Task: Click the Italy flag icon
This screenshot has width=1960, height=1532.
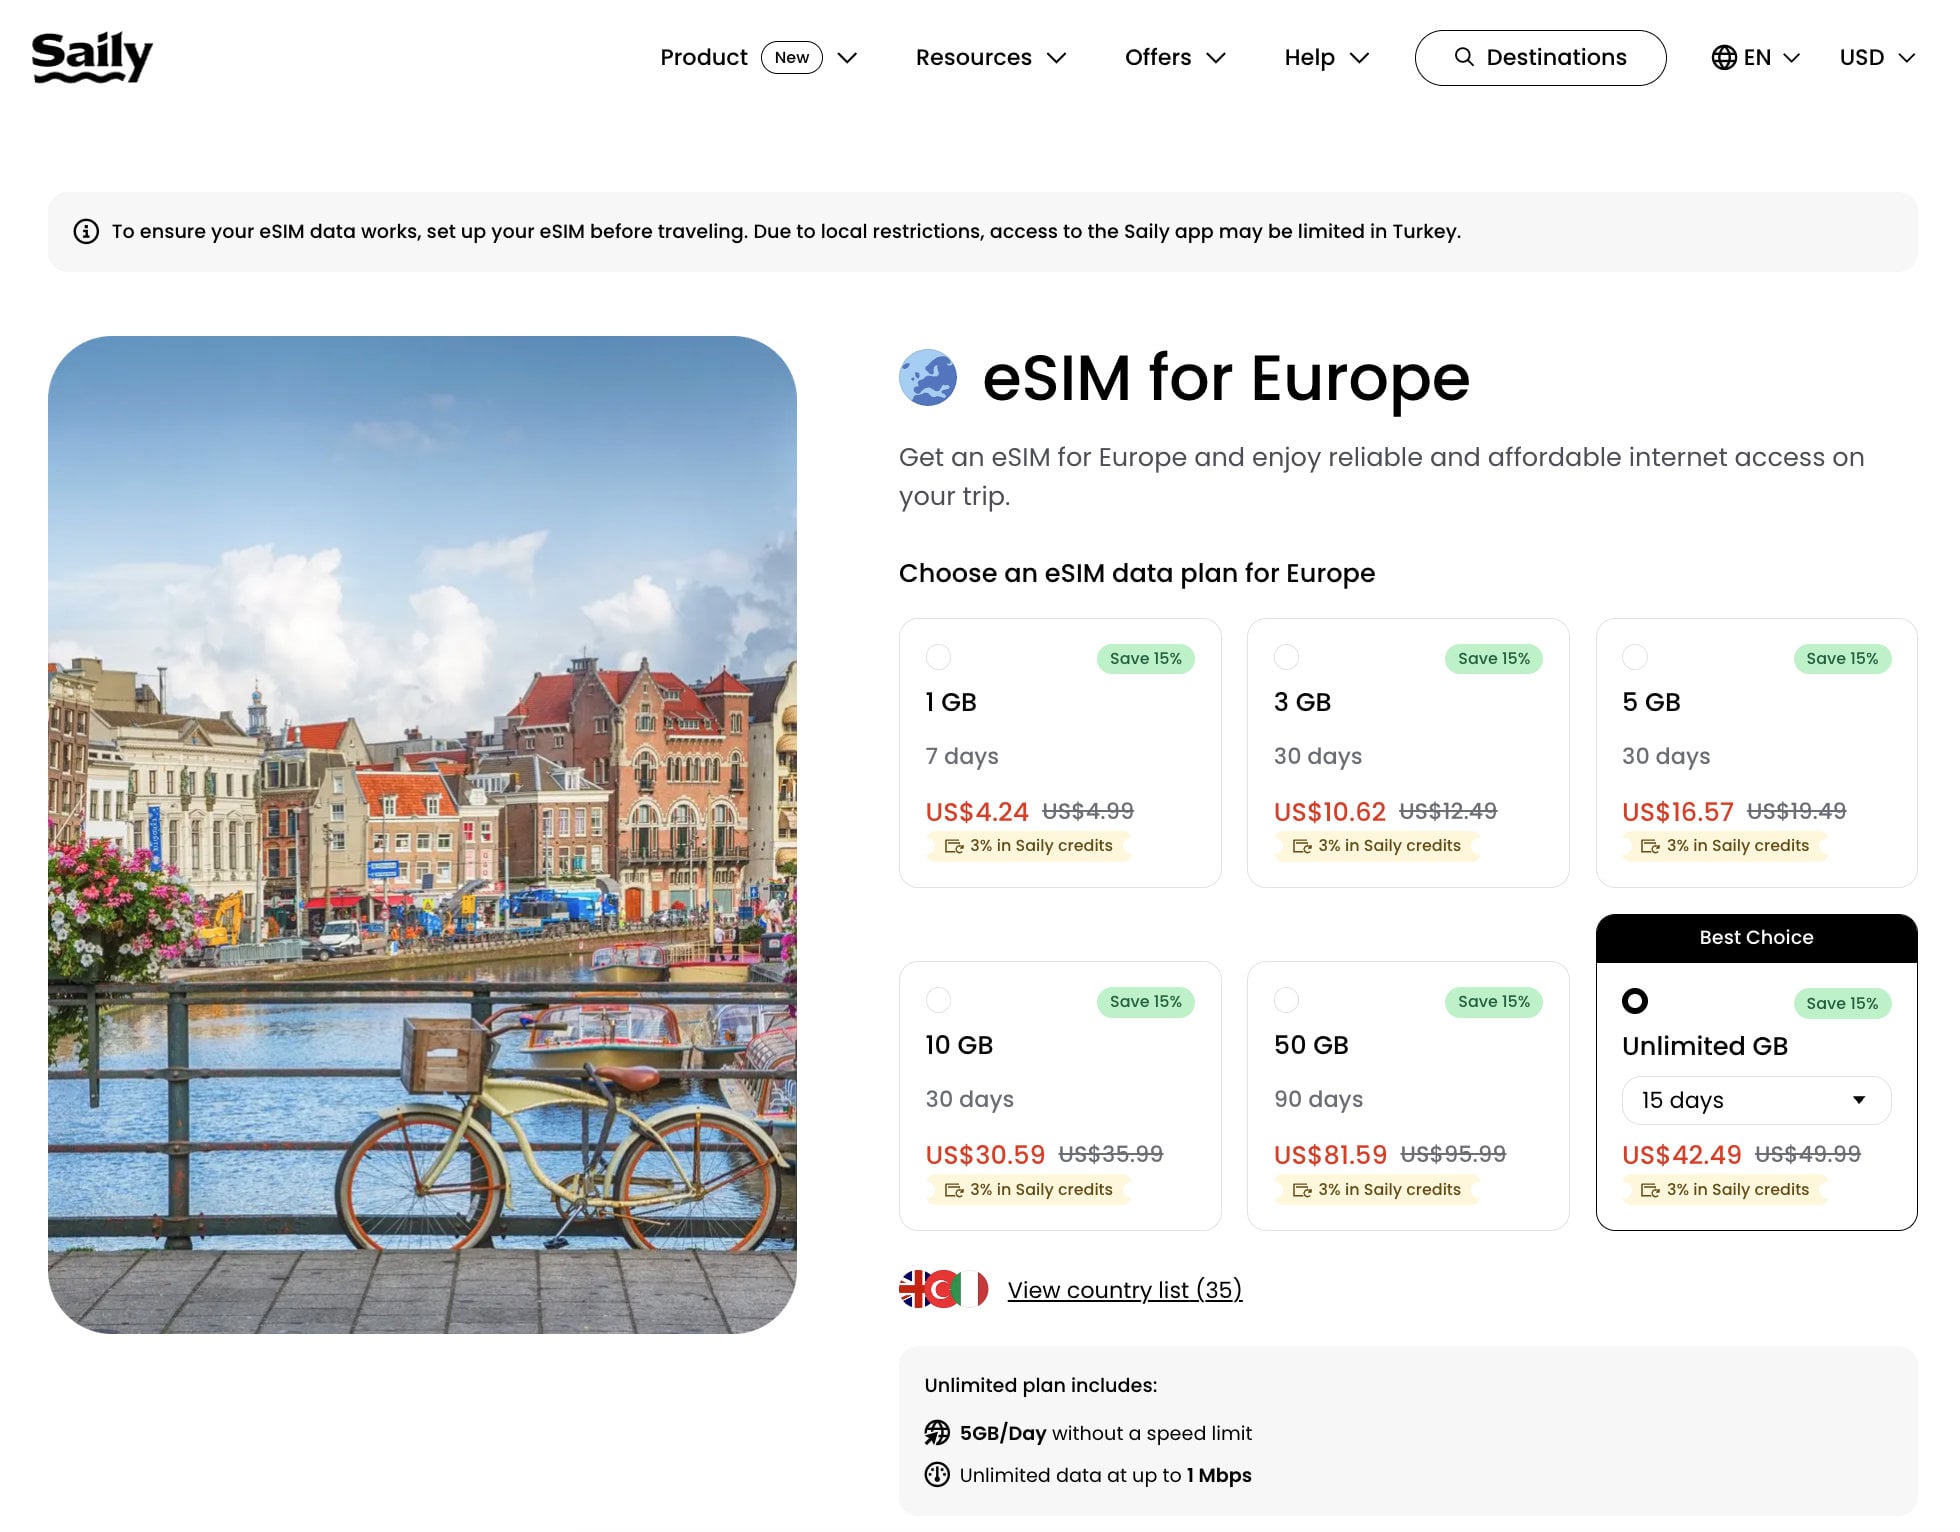Action: [971, 1289]
